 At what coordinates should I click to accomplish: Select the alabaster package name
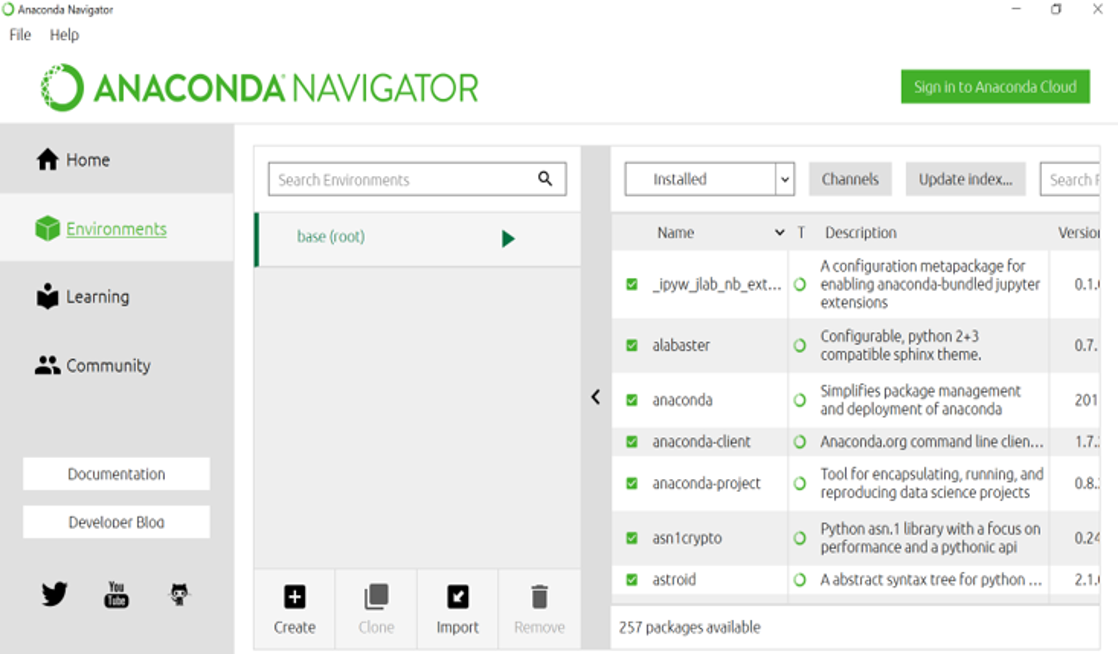tap(681, 345)
